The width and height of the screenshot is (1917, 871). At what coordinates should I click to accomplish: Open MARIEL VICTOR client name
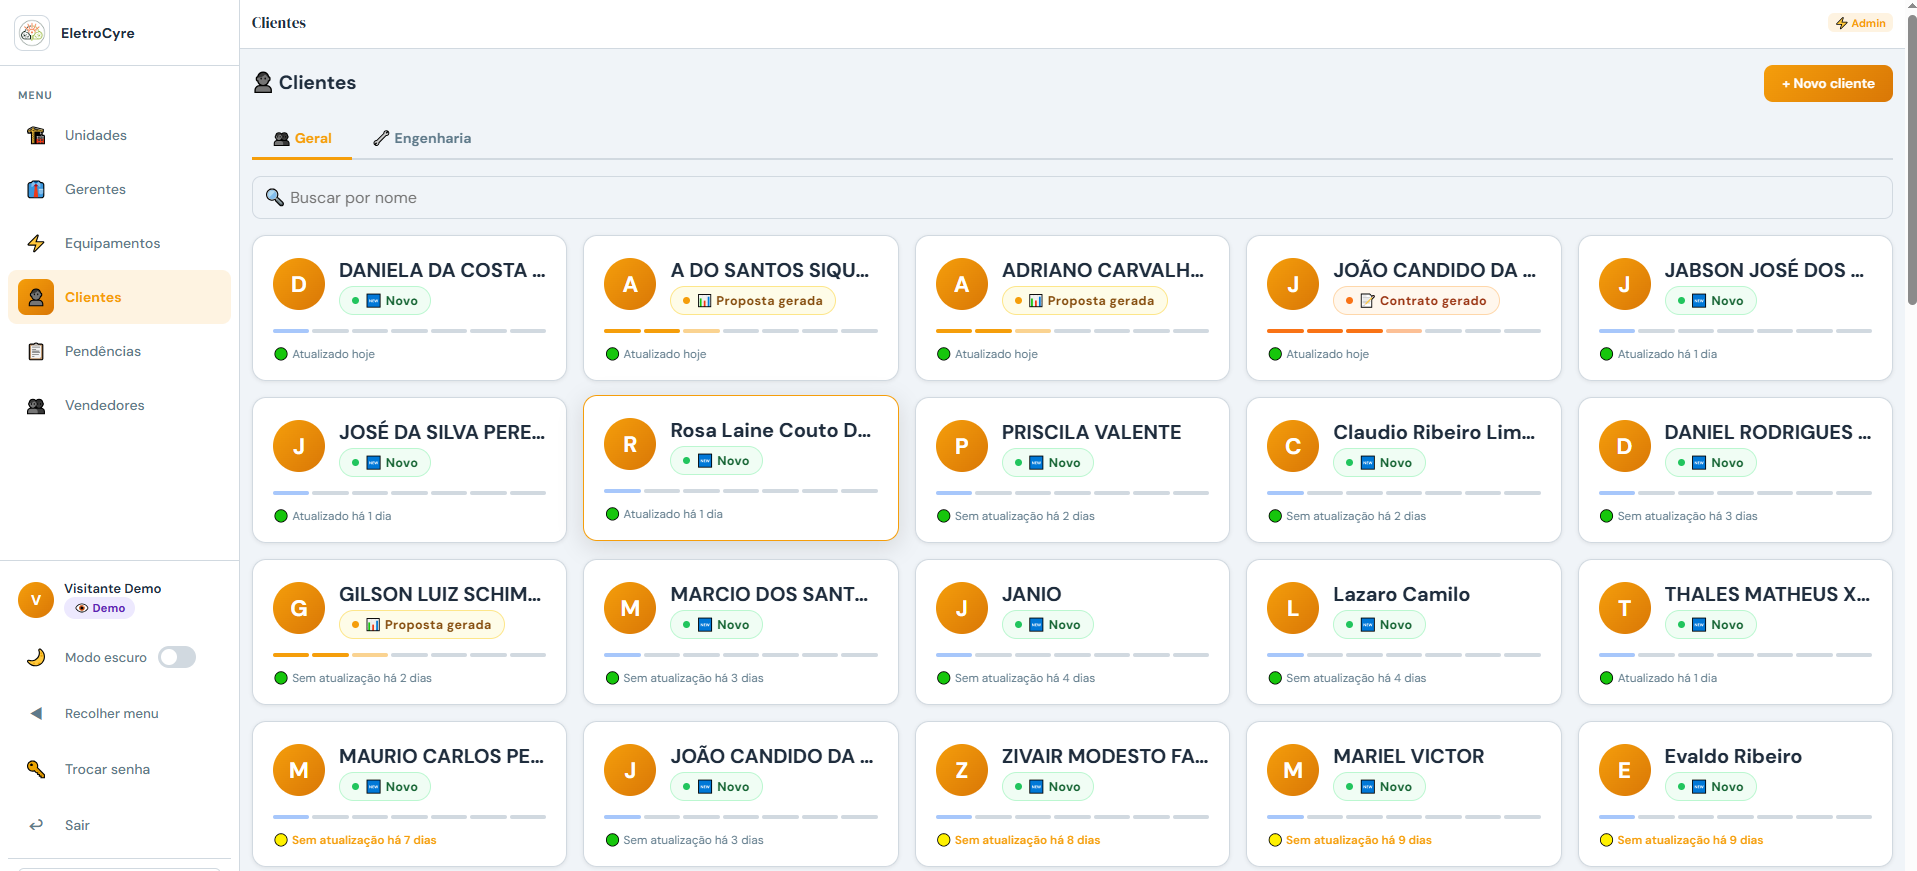pyautogui.click(x=1408, y=756)
